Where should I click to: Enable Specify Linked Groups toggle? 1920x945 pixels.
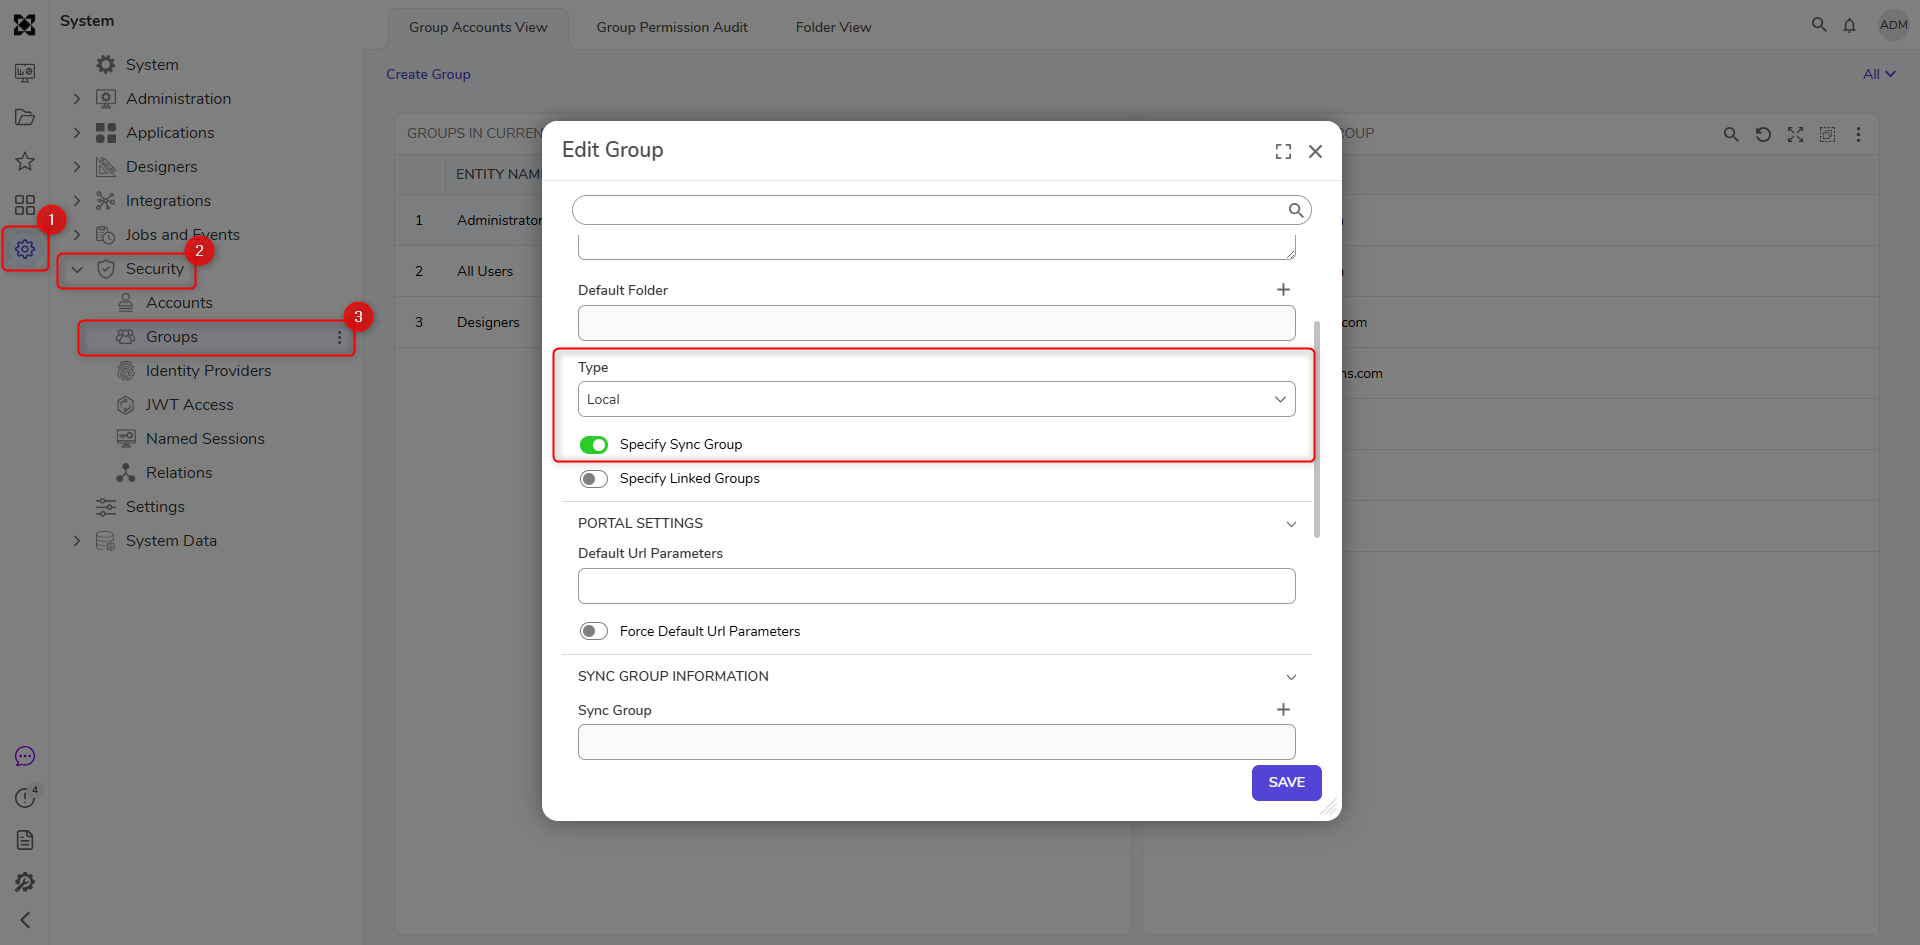(594, 479)
